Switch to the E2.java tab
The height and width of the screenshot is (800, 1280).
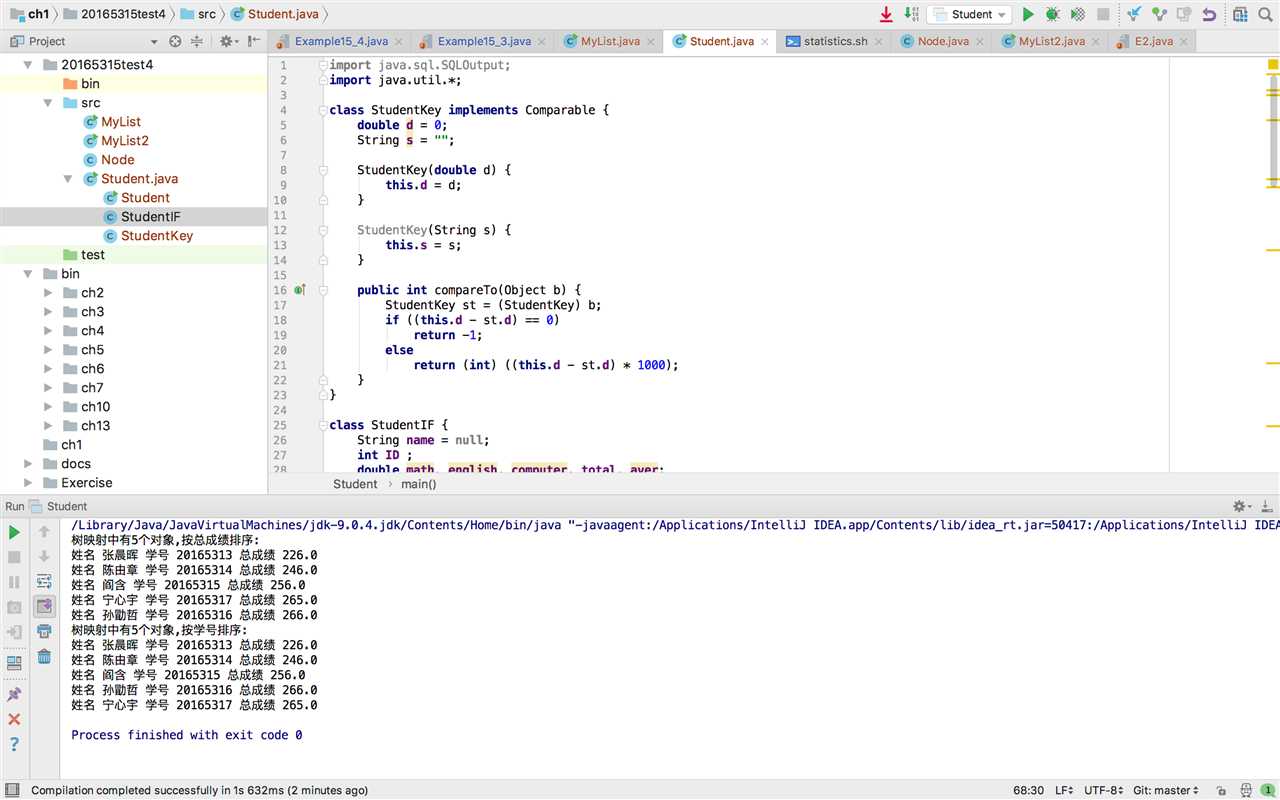1152,41
